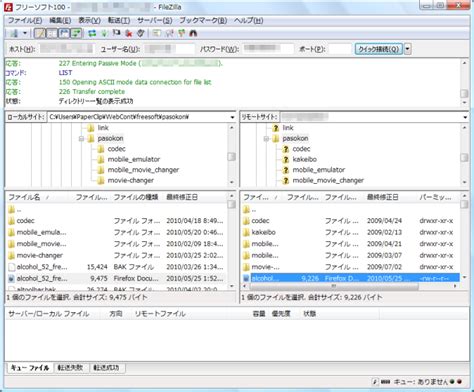Click the message log vertical scrollbar thumb

464,94
